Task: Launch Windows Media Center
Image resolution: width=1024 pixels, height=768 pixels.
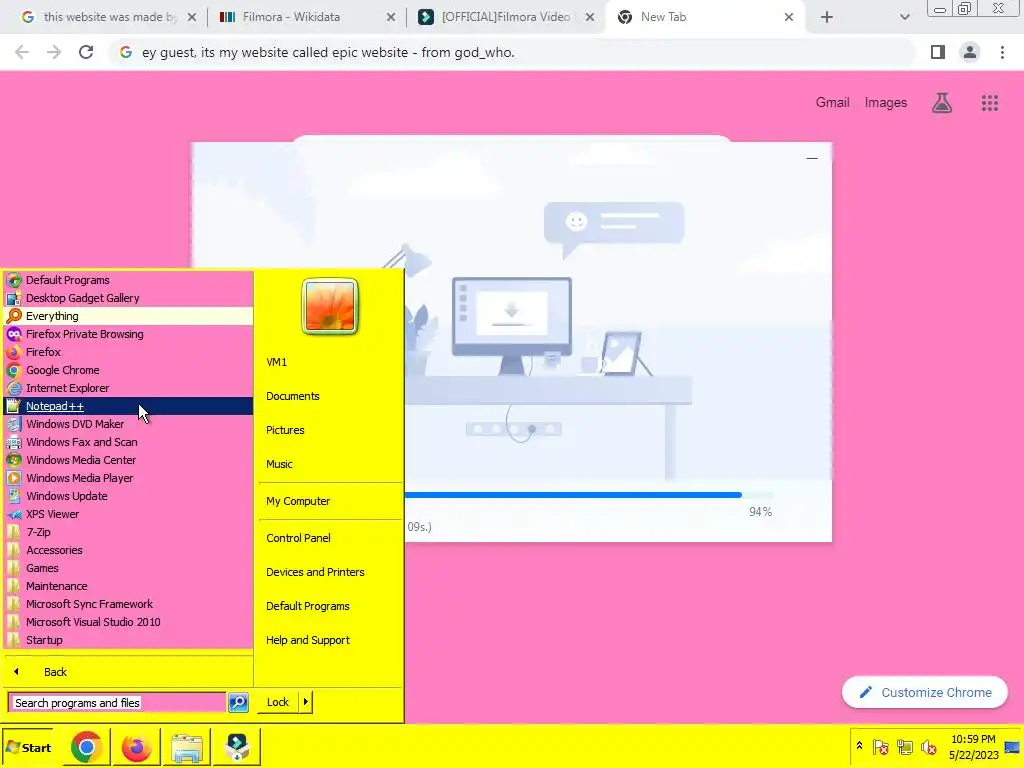Action: [128, 460]
